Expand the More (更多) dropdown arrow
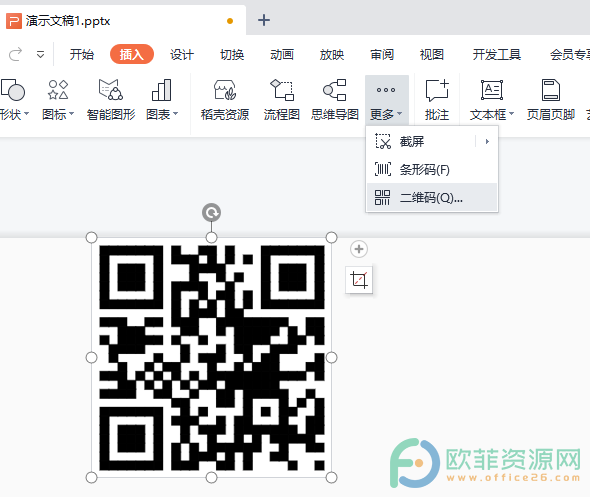The height and width of the screenshot is (497, 590). pyautogui.click(x=400, y=113)
